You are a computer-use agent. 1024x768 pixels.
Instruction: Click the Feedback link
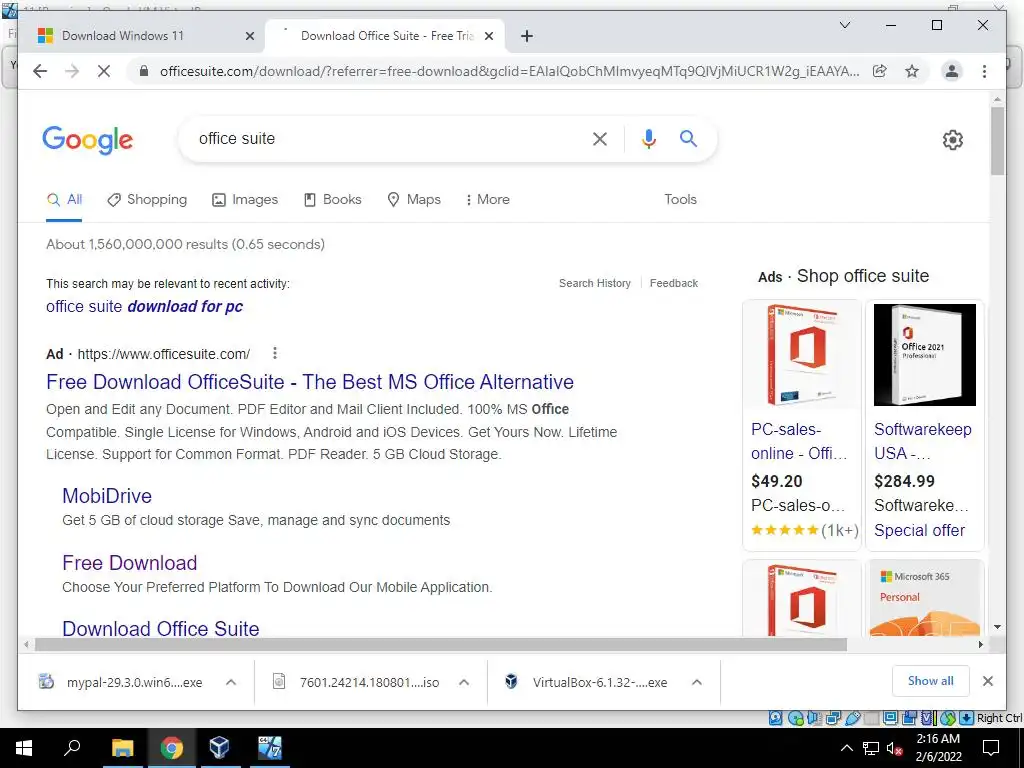click(673, 283)
